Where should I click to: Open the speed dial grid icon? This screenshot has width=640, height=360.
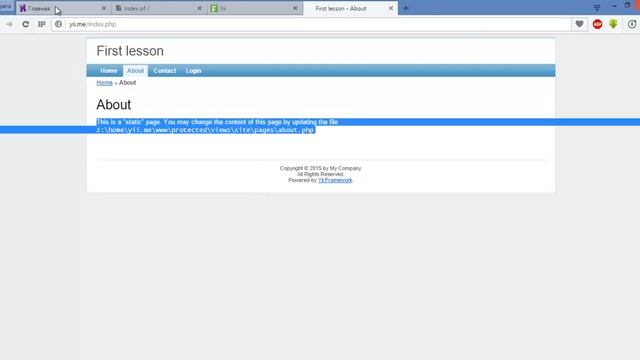coord(42,24)
